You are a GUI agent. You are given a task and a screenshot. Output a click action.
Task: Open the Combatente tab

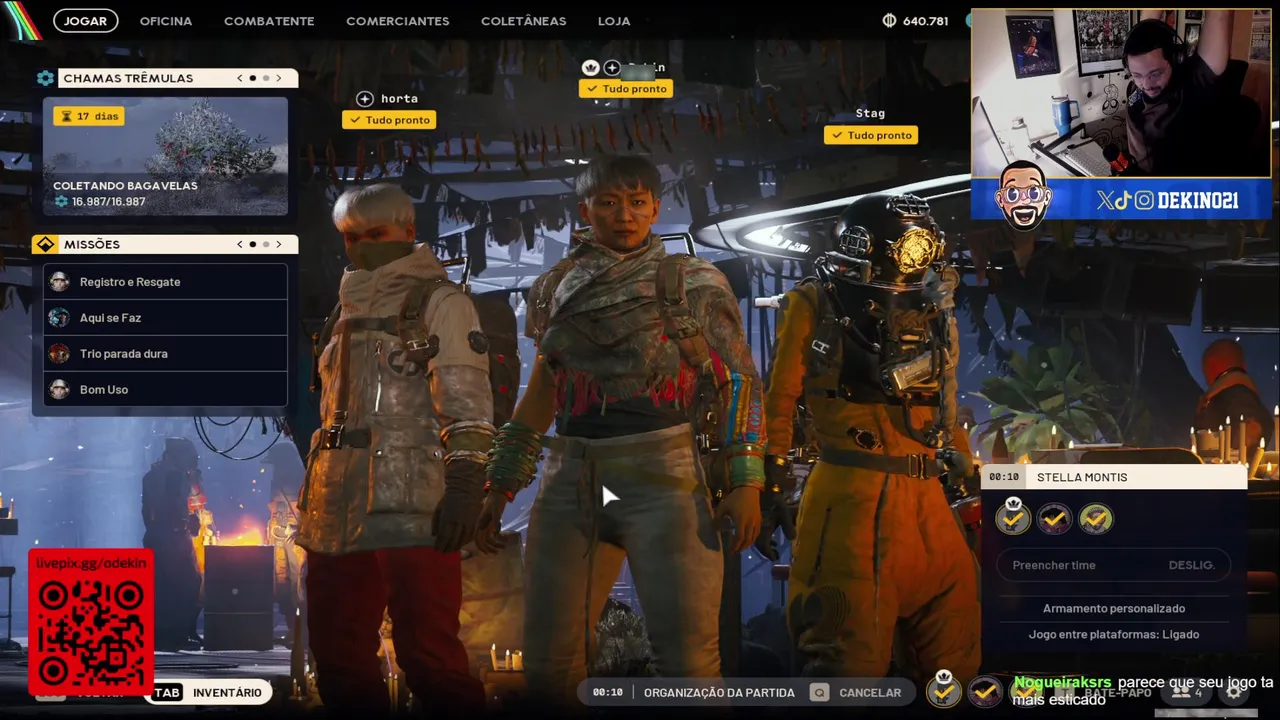(269, 20)
